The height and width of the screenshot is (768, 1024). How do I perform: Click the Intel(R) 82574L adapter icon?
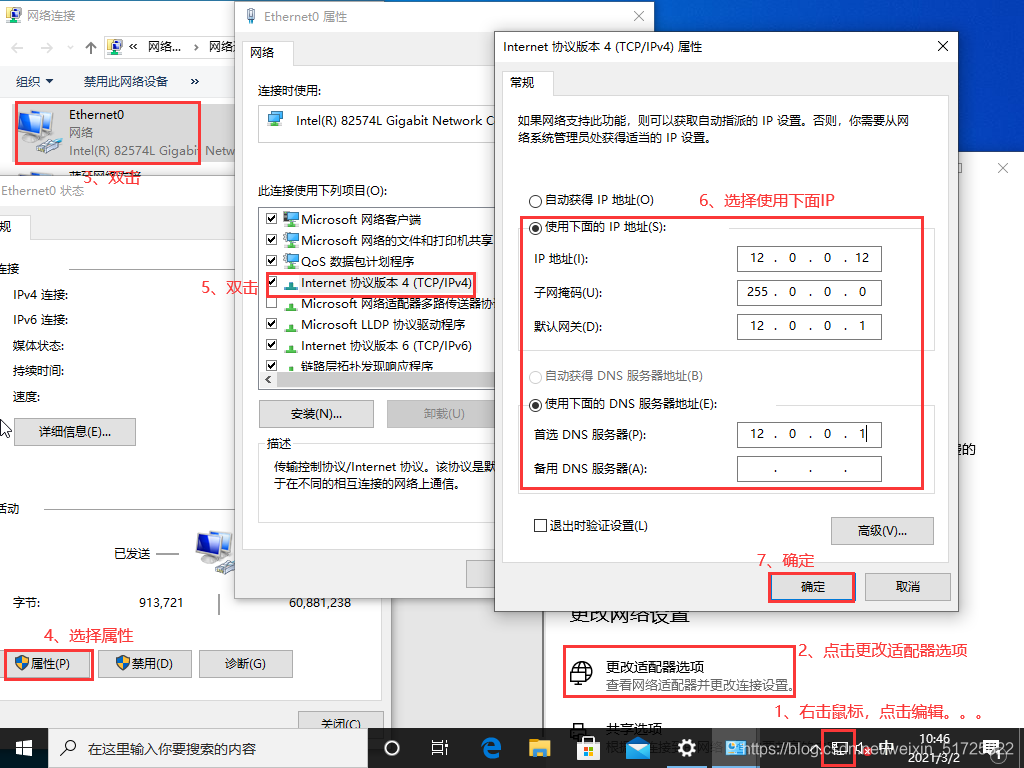[276, 119]
